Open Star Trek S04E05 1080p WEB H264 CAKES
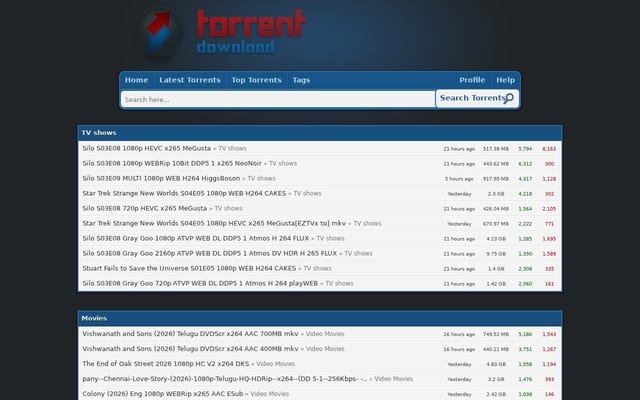The width and height of the screenshot is (640, 400). click(x=184, y=193)
